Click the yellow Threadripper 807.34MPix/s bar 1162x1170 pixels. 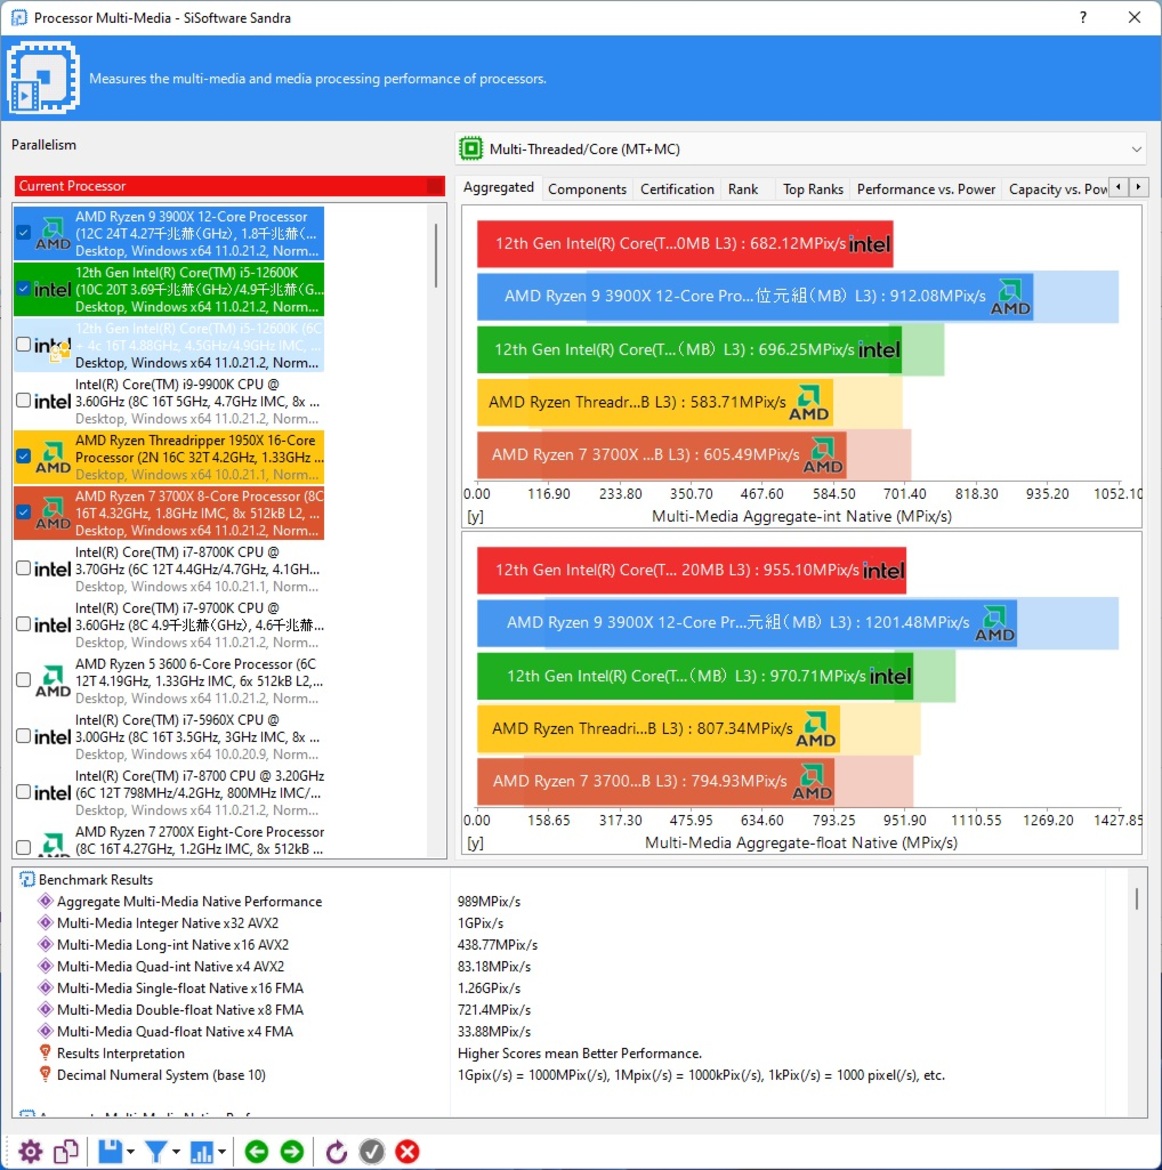point(658,729)
